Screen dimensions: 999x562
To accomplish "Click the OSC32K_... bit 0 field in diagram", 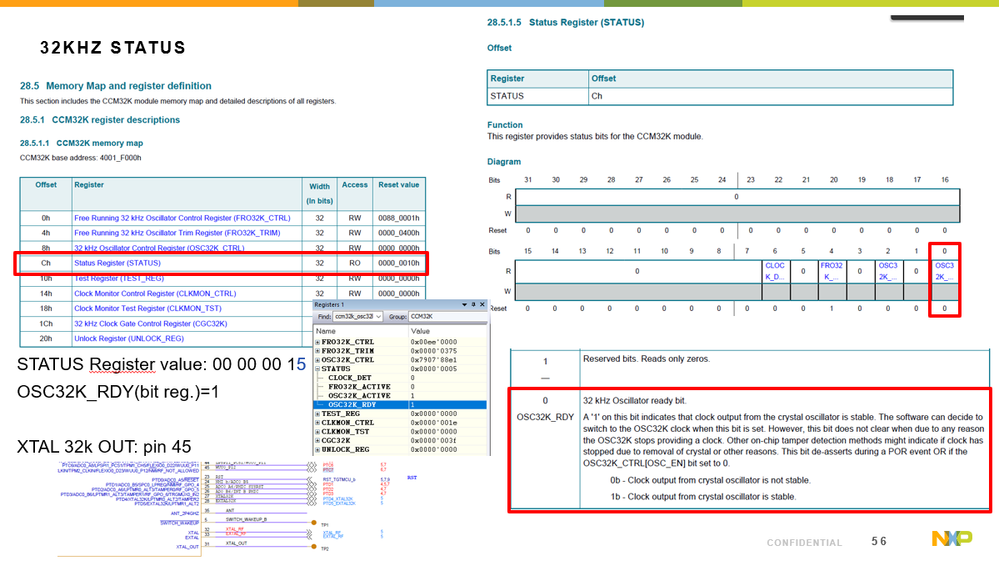I will pos(944,271).
